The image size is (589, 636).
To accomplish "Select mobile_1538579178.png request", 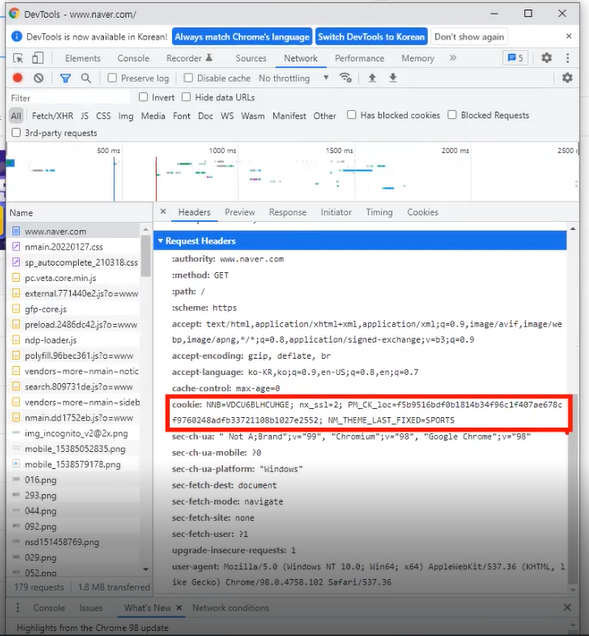I will pyautogui.click(x=73, y=464).
